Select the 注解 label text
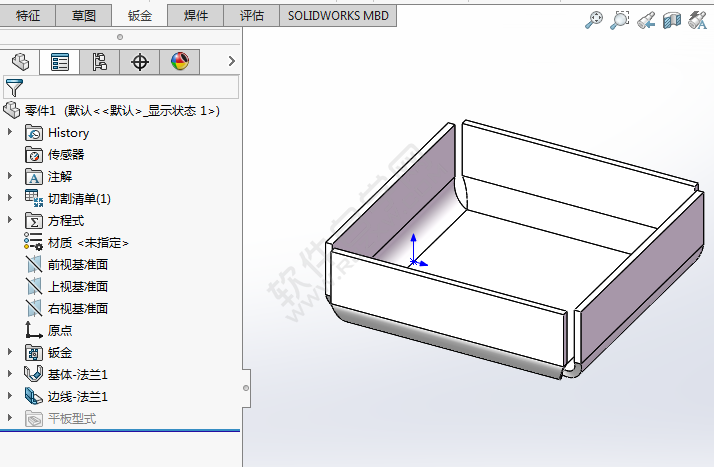 click(60, 177)
